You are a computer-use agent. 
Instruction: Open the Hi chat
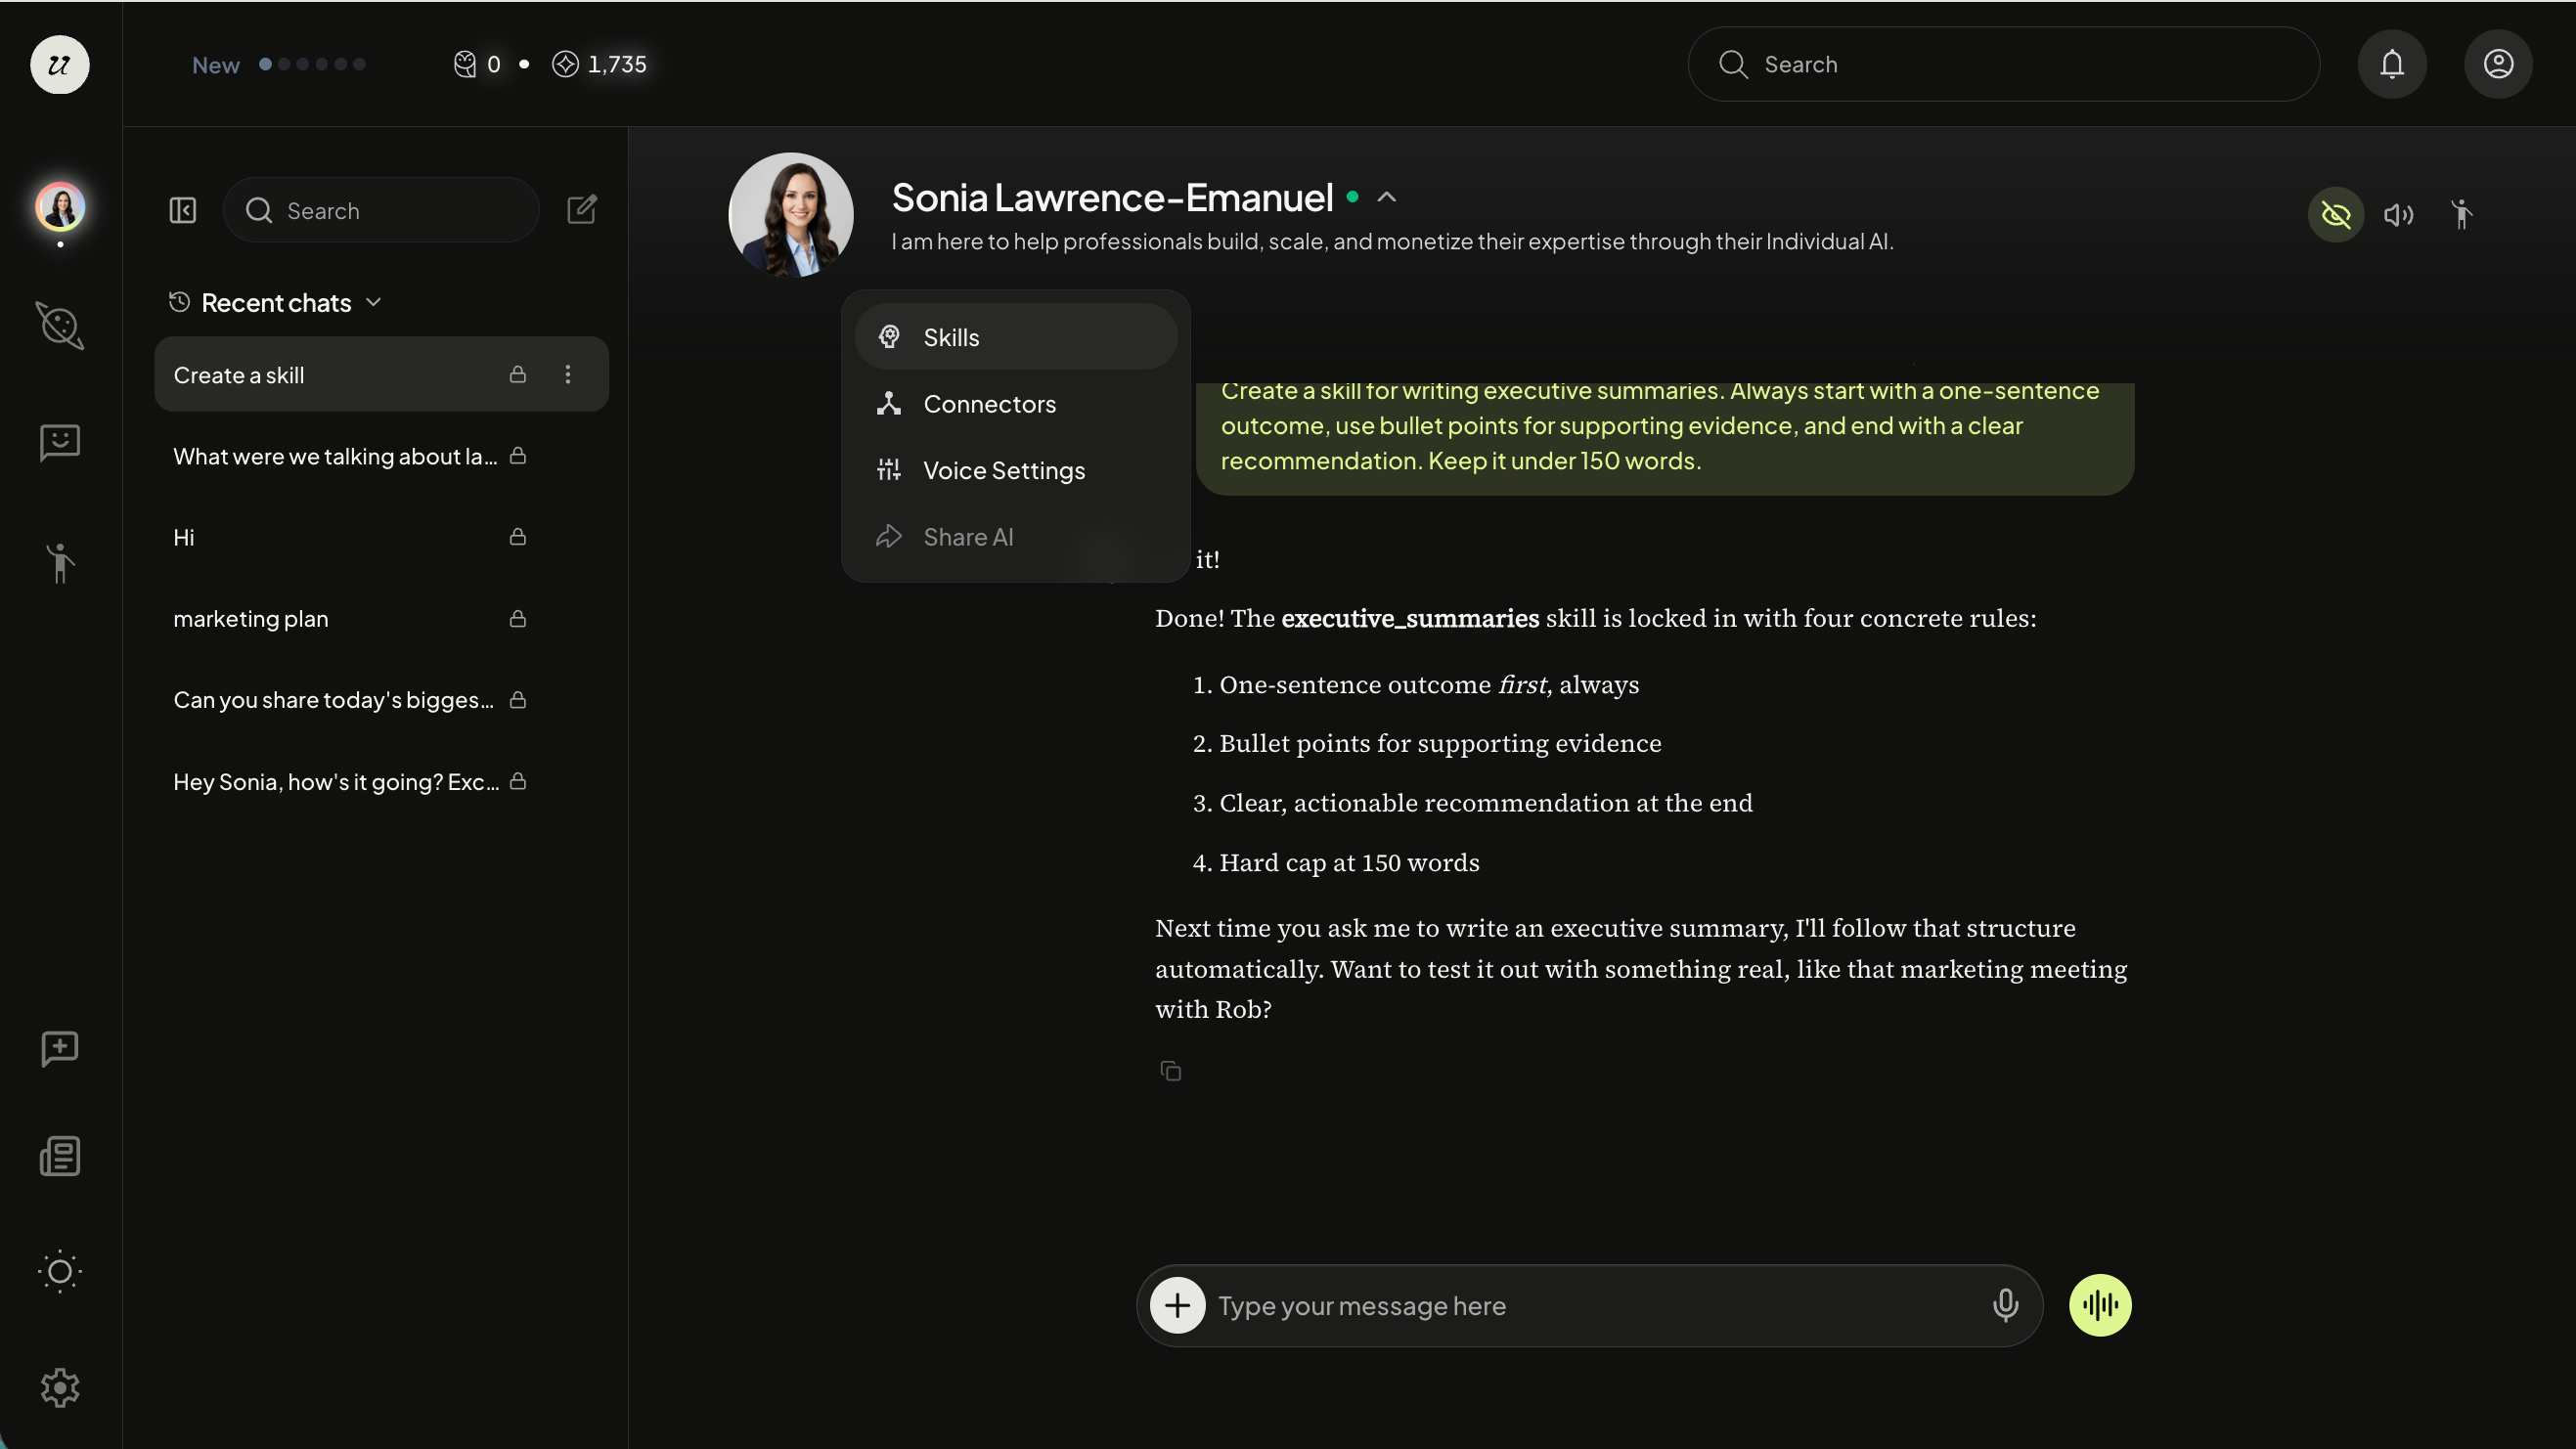tap(381, 537)
